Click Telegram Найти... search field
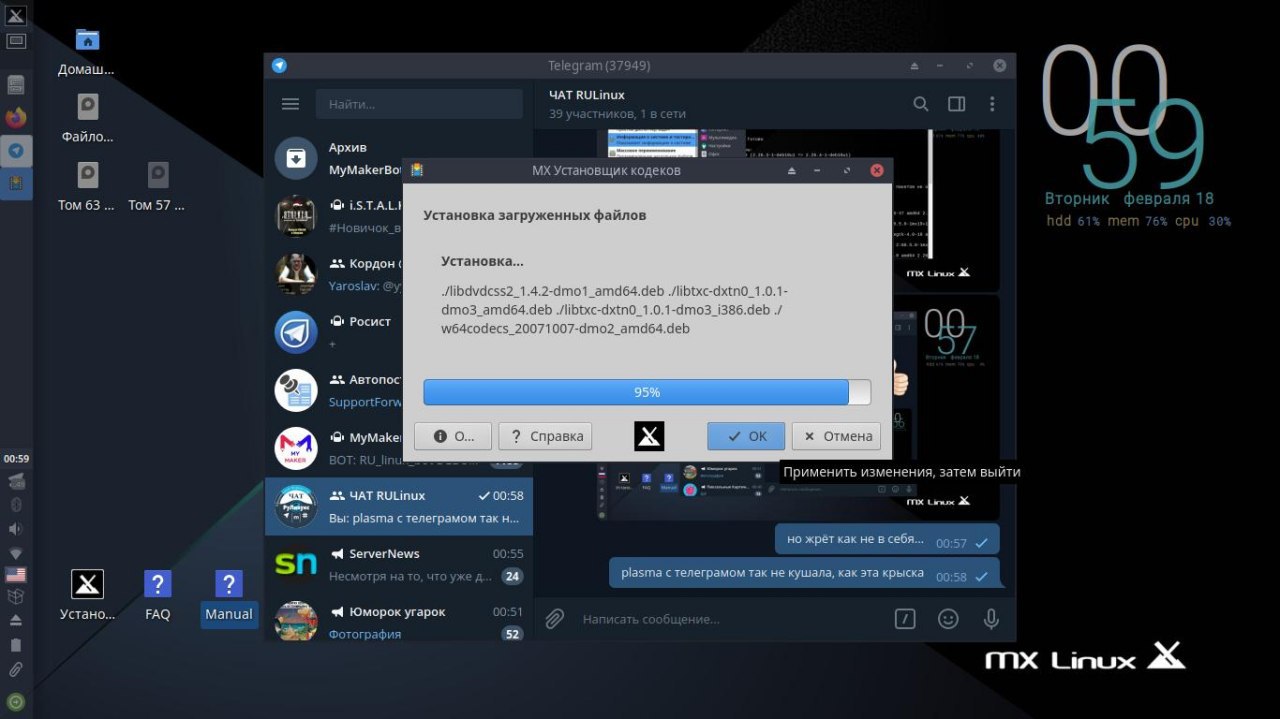The width and height of the screenshot is (1280, 719). coord(419,104)
